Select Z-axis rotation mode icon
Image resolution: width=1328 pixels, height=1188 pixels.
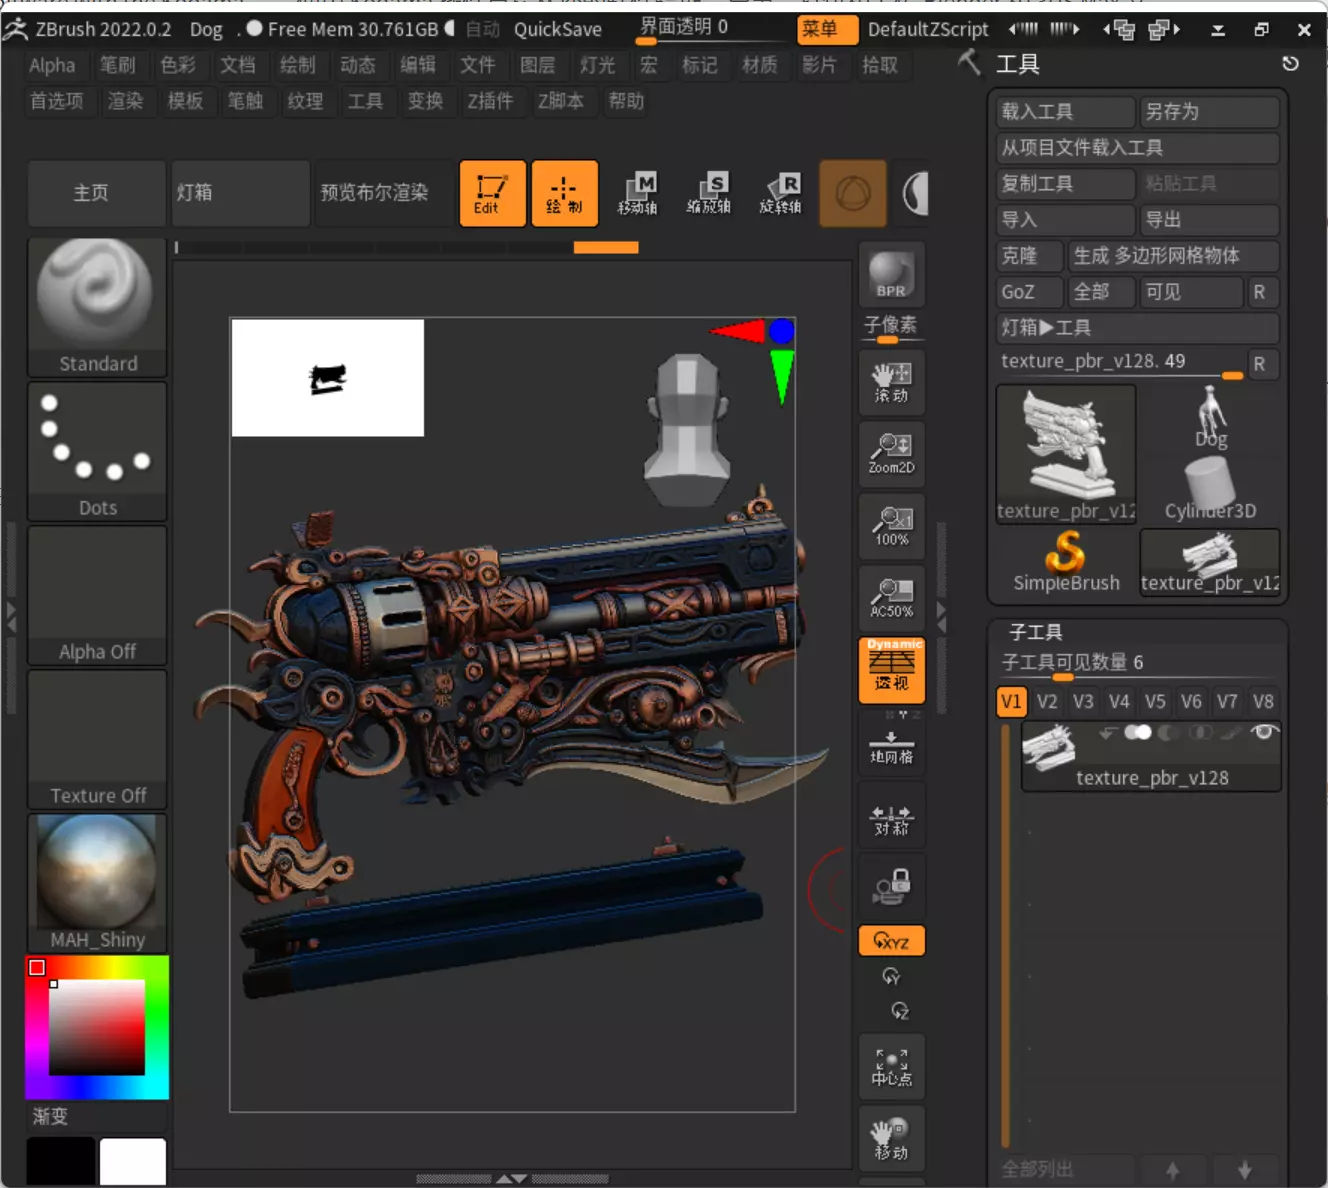[x=900, y=1011]
